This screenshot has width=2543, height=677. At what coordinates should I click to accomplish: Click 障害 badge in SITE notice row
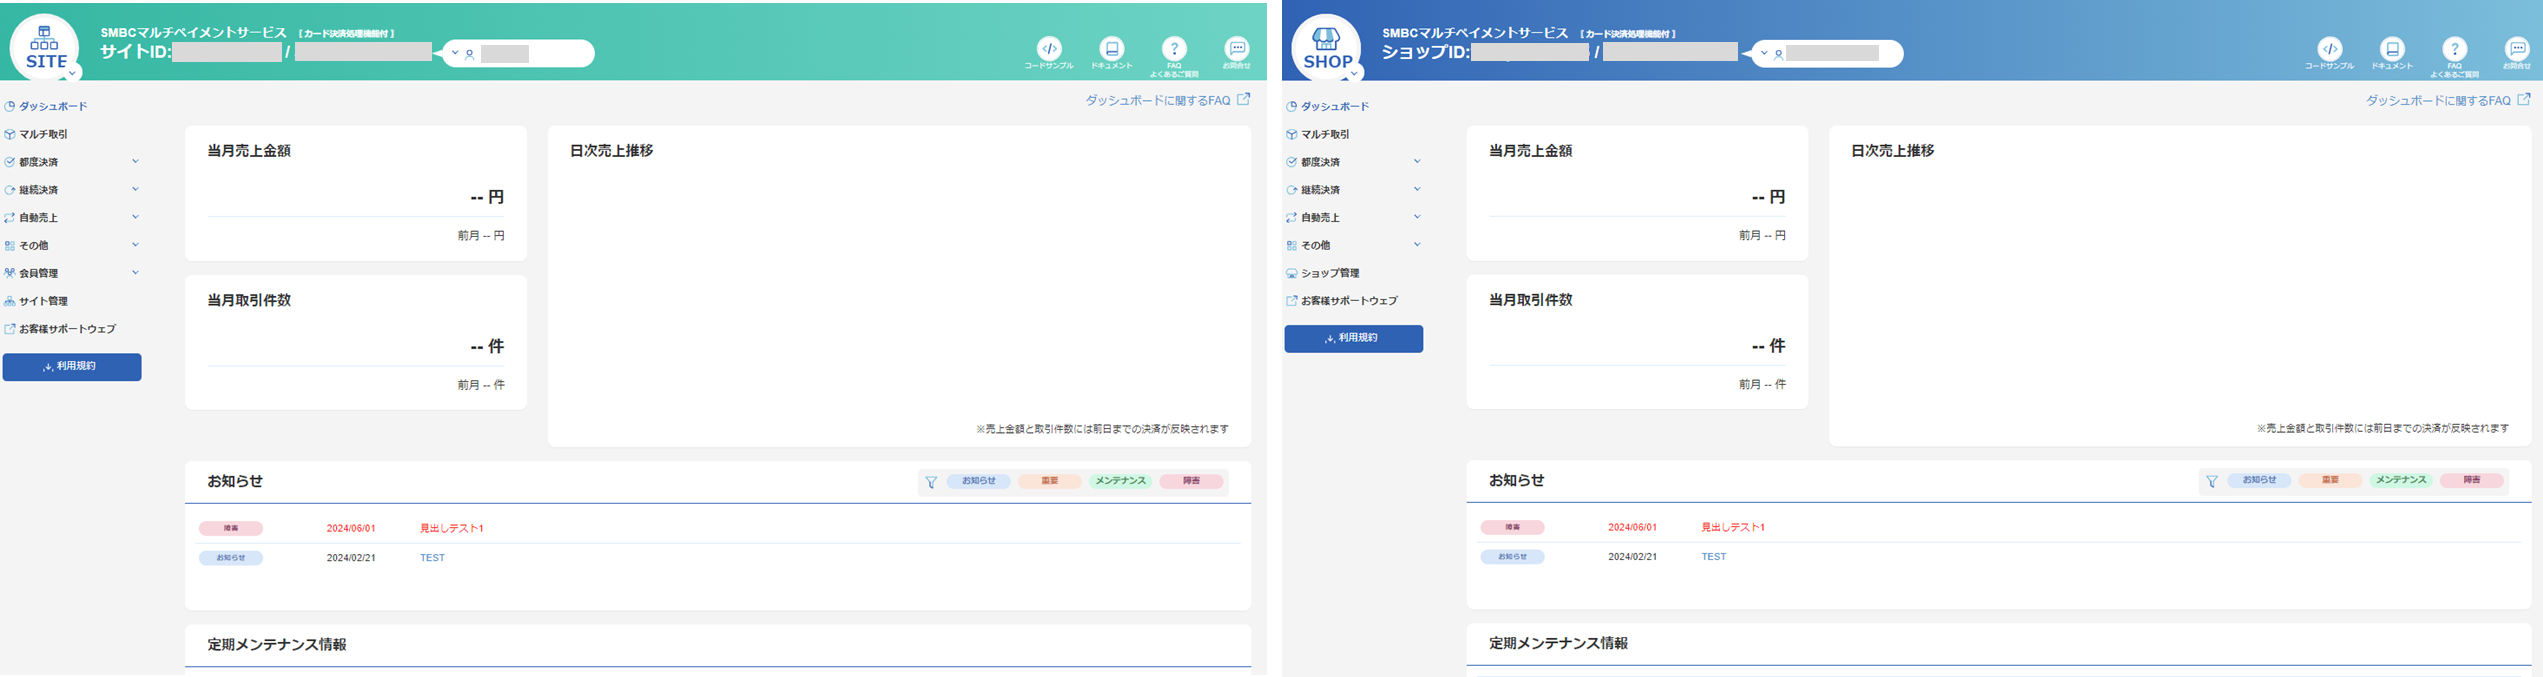click(231, 528)
